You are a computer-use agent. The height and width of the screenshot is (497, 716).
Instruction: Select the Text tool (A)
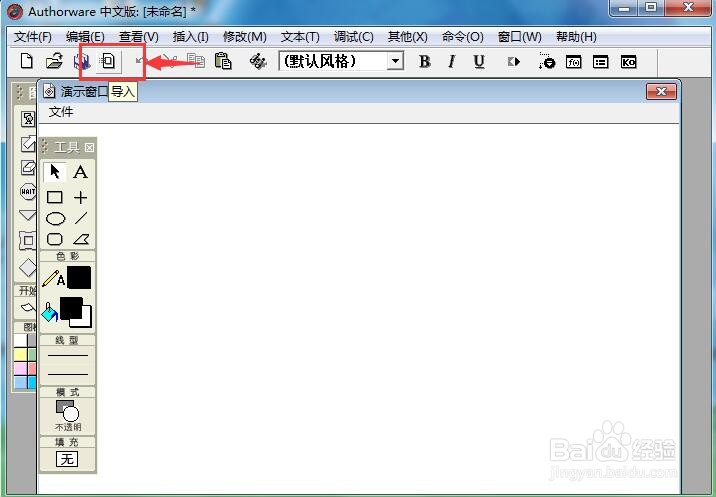tap(80, 172)
